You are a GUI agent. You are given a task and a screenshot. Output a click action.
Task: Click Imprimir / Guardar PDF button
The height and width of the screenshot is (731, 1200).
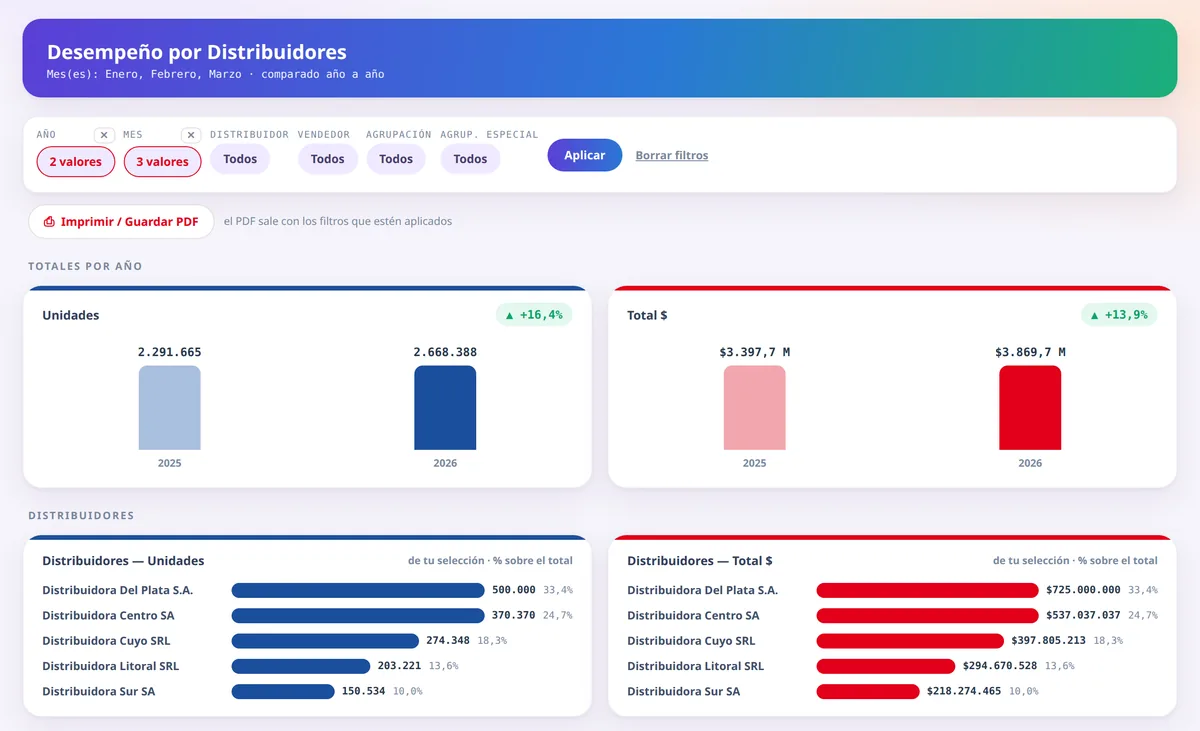click(121, 221)
